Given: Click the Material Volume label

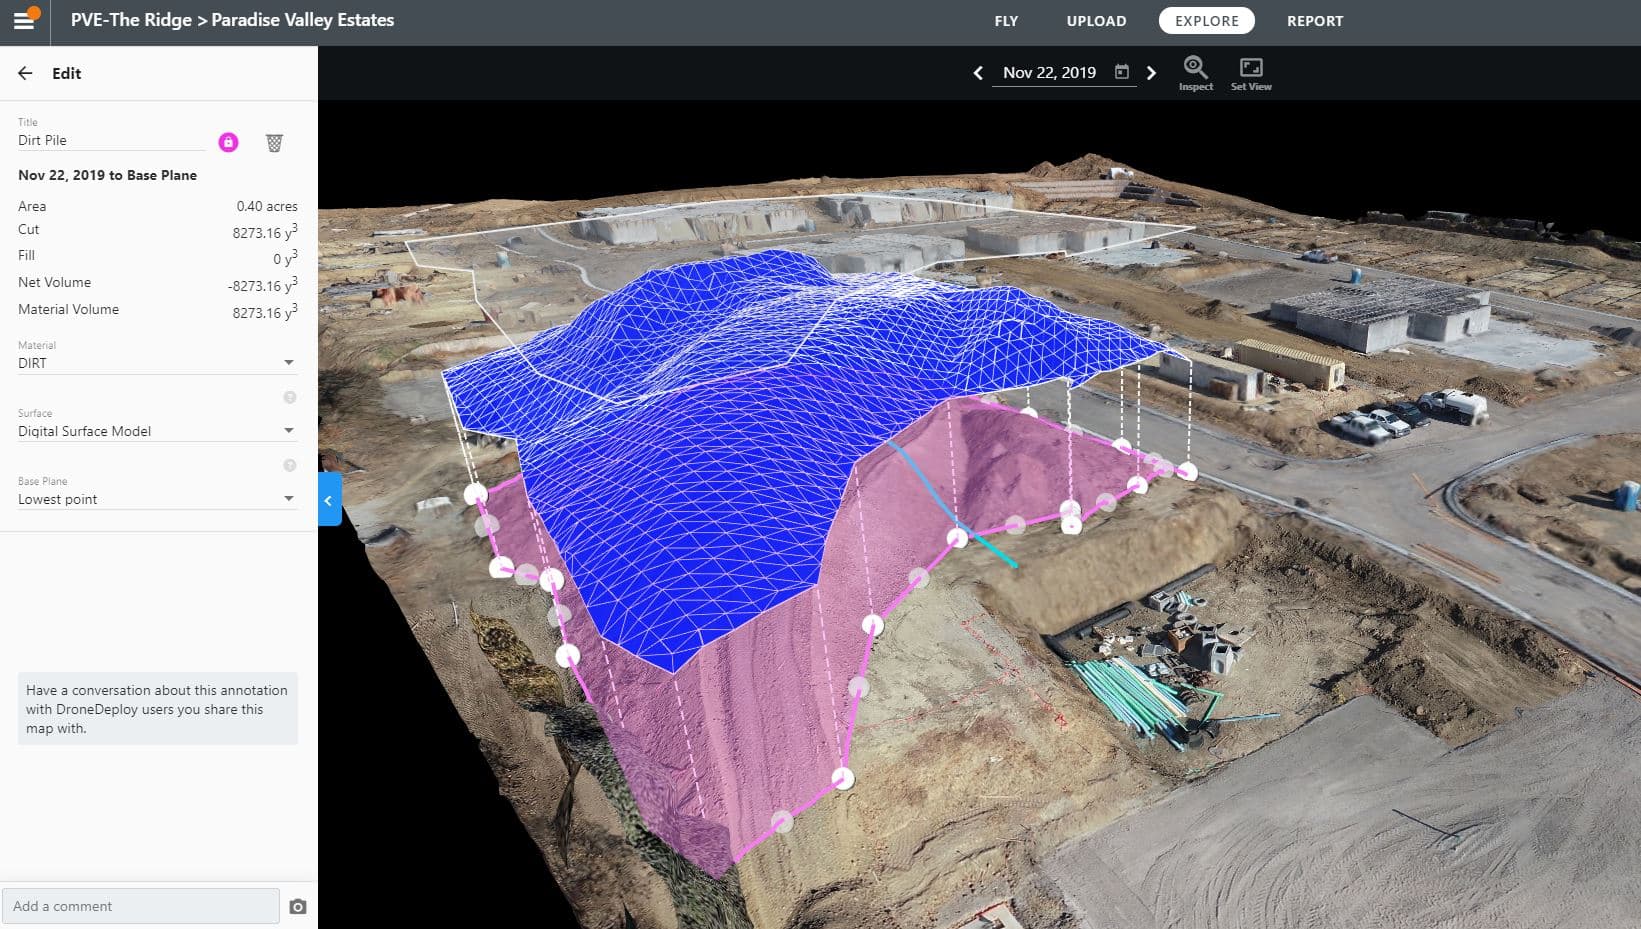Looking at the screenshot, I should click(x=68, y=309).
